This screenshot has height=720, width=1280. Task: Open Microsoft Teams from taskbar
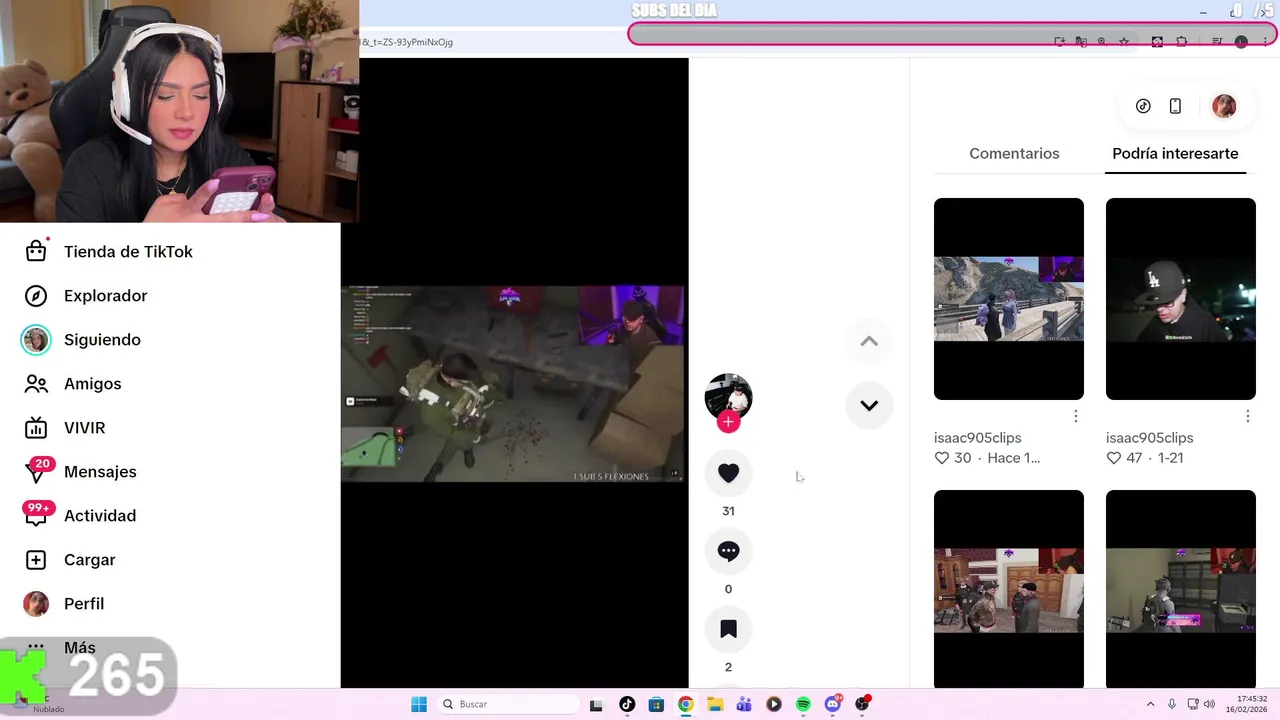[744, 704]
